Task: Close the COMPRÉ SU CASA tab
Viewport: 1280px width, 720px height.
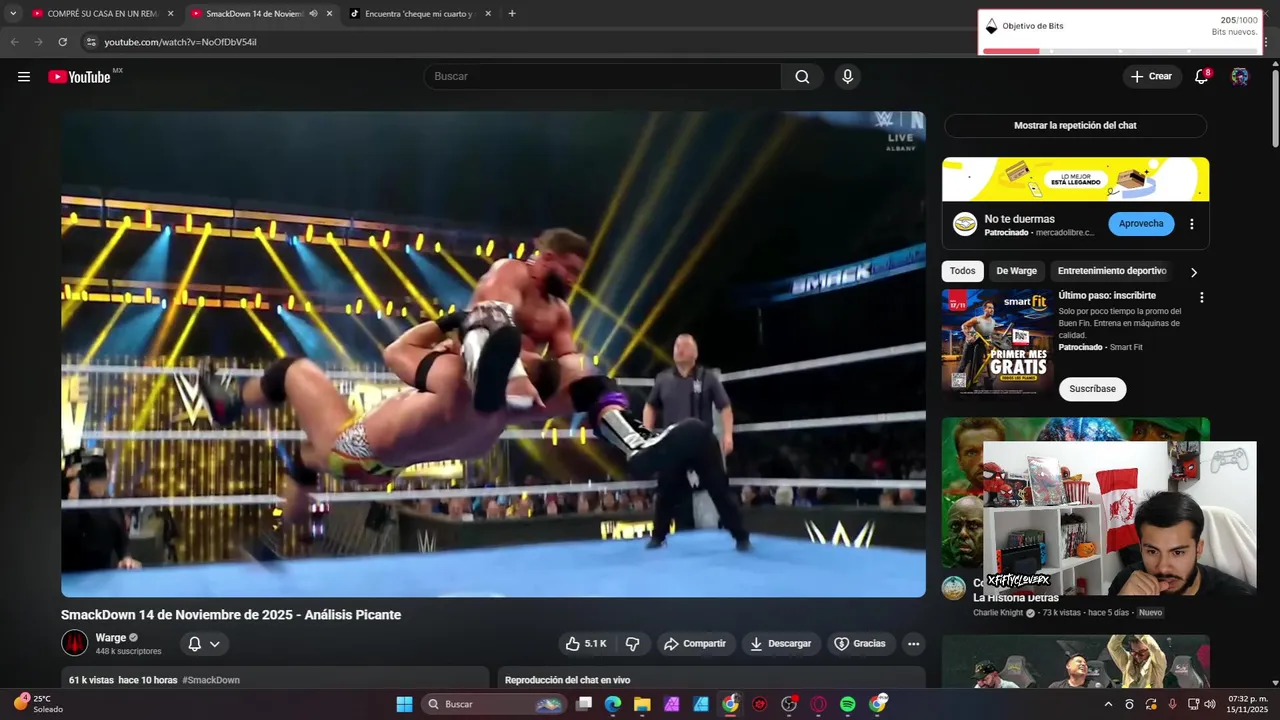Action: pyautogui.click(x=170, y=14)
